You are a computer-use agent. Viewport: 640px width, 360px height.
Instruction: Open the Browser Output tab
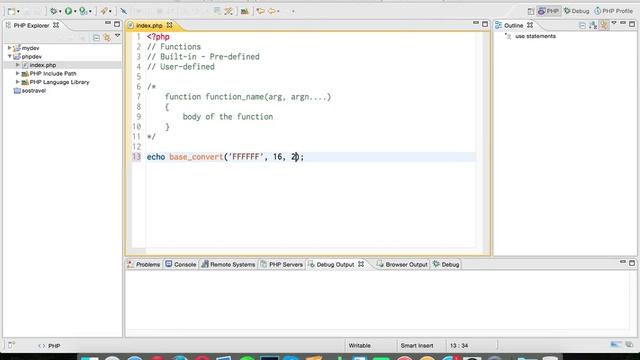tap(402, 264)
